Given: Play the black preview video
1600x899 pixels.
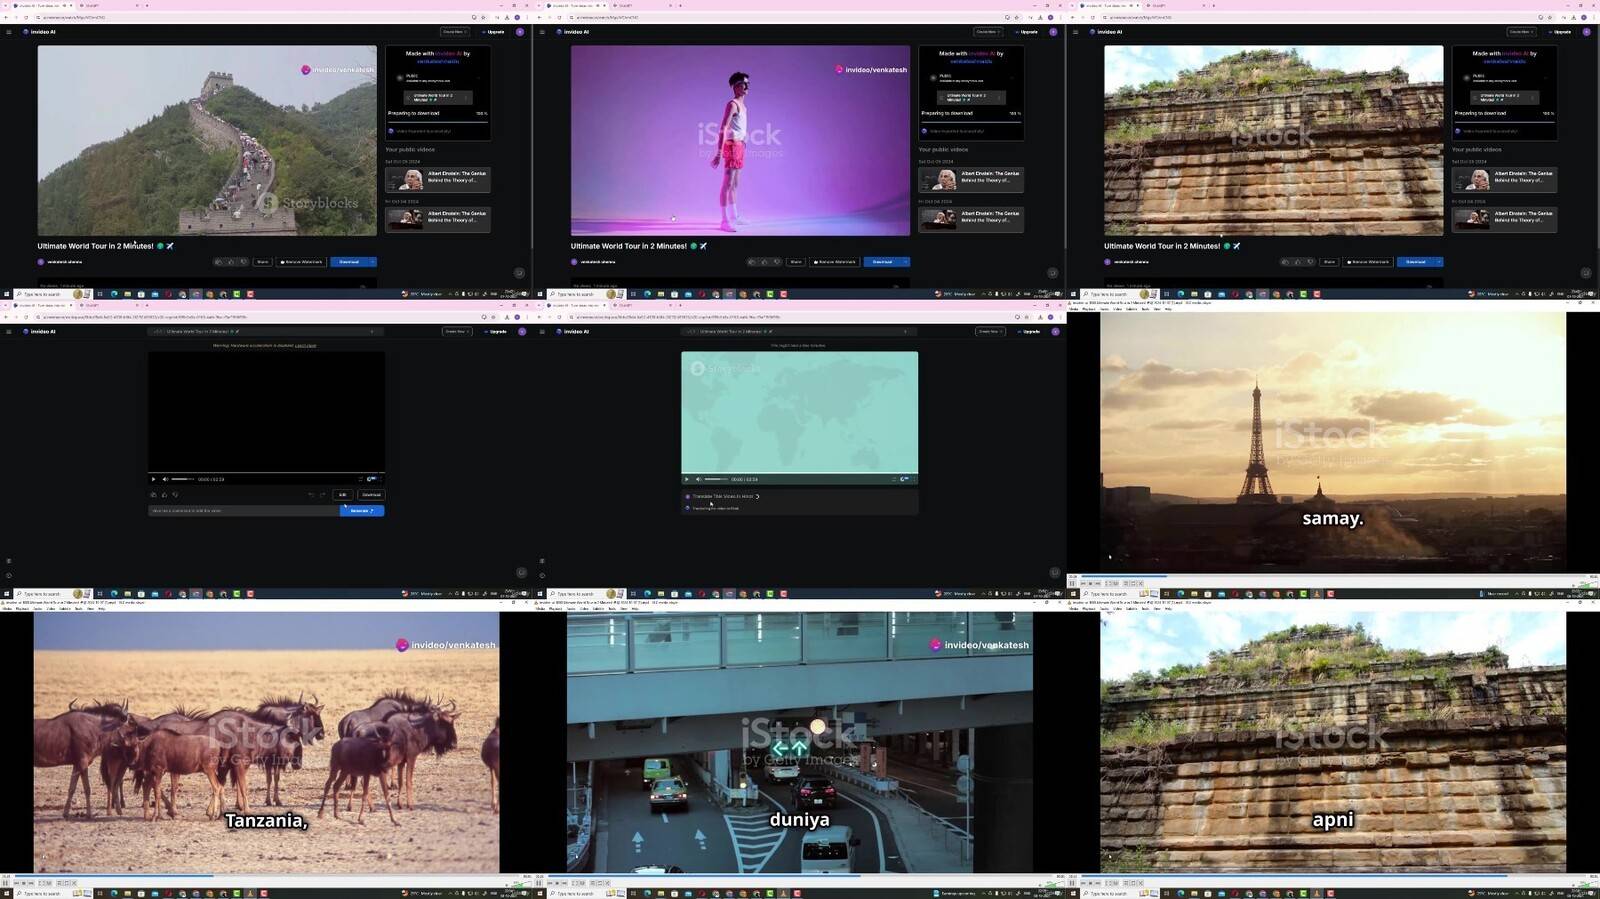Looking at the screenshot, I should (x=153, y=479).
